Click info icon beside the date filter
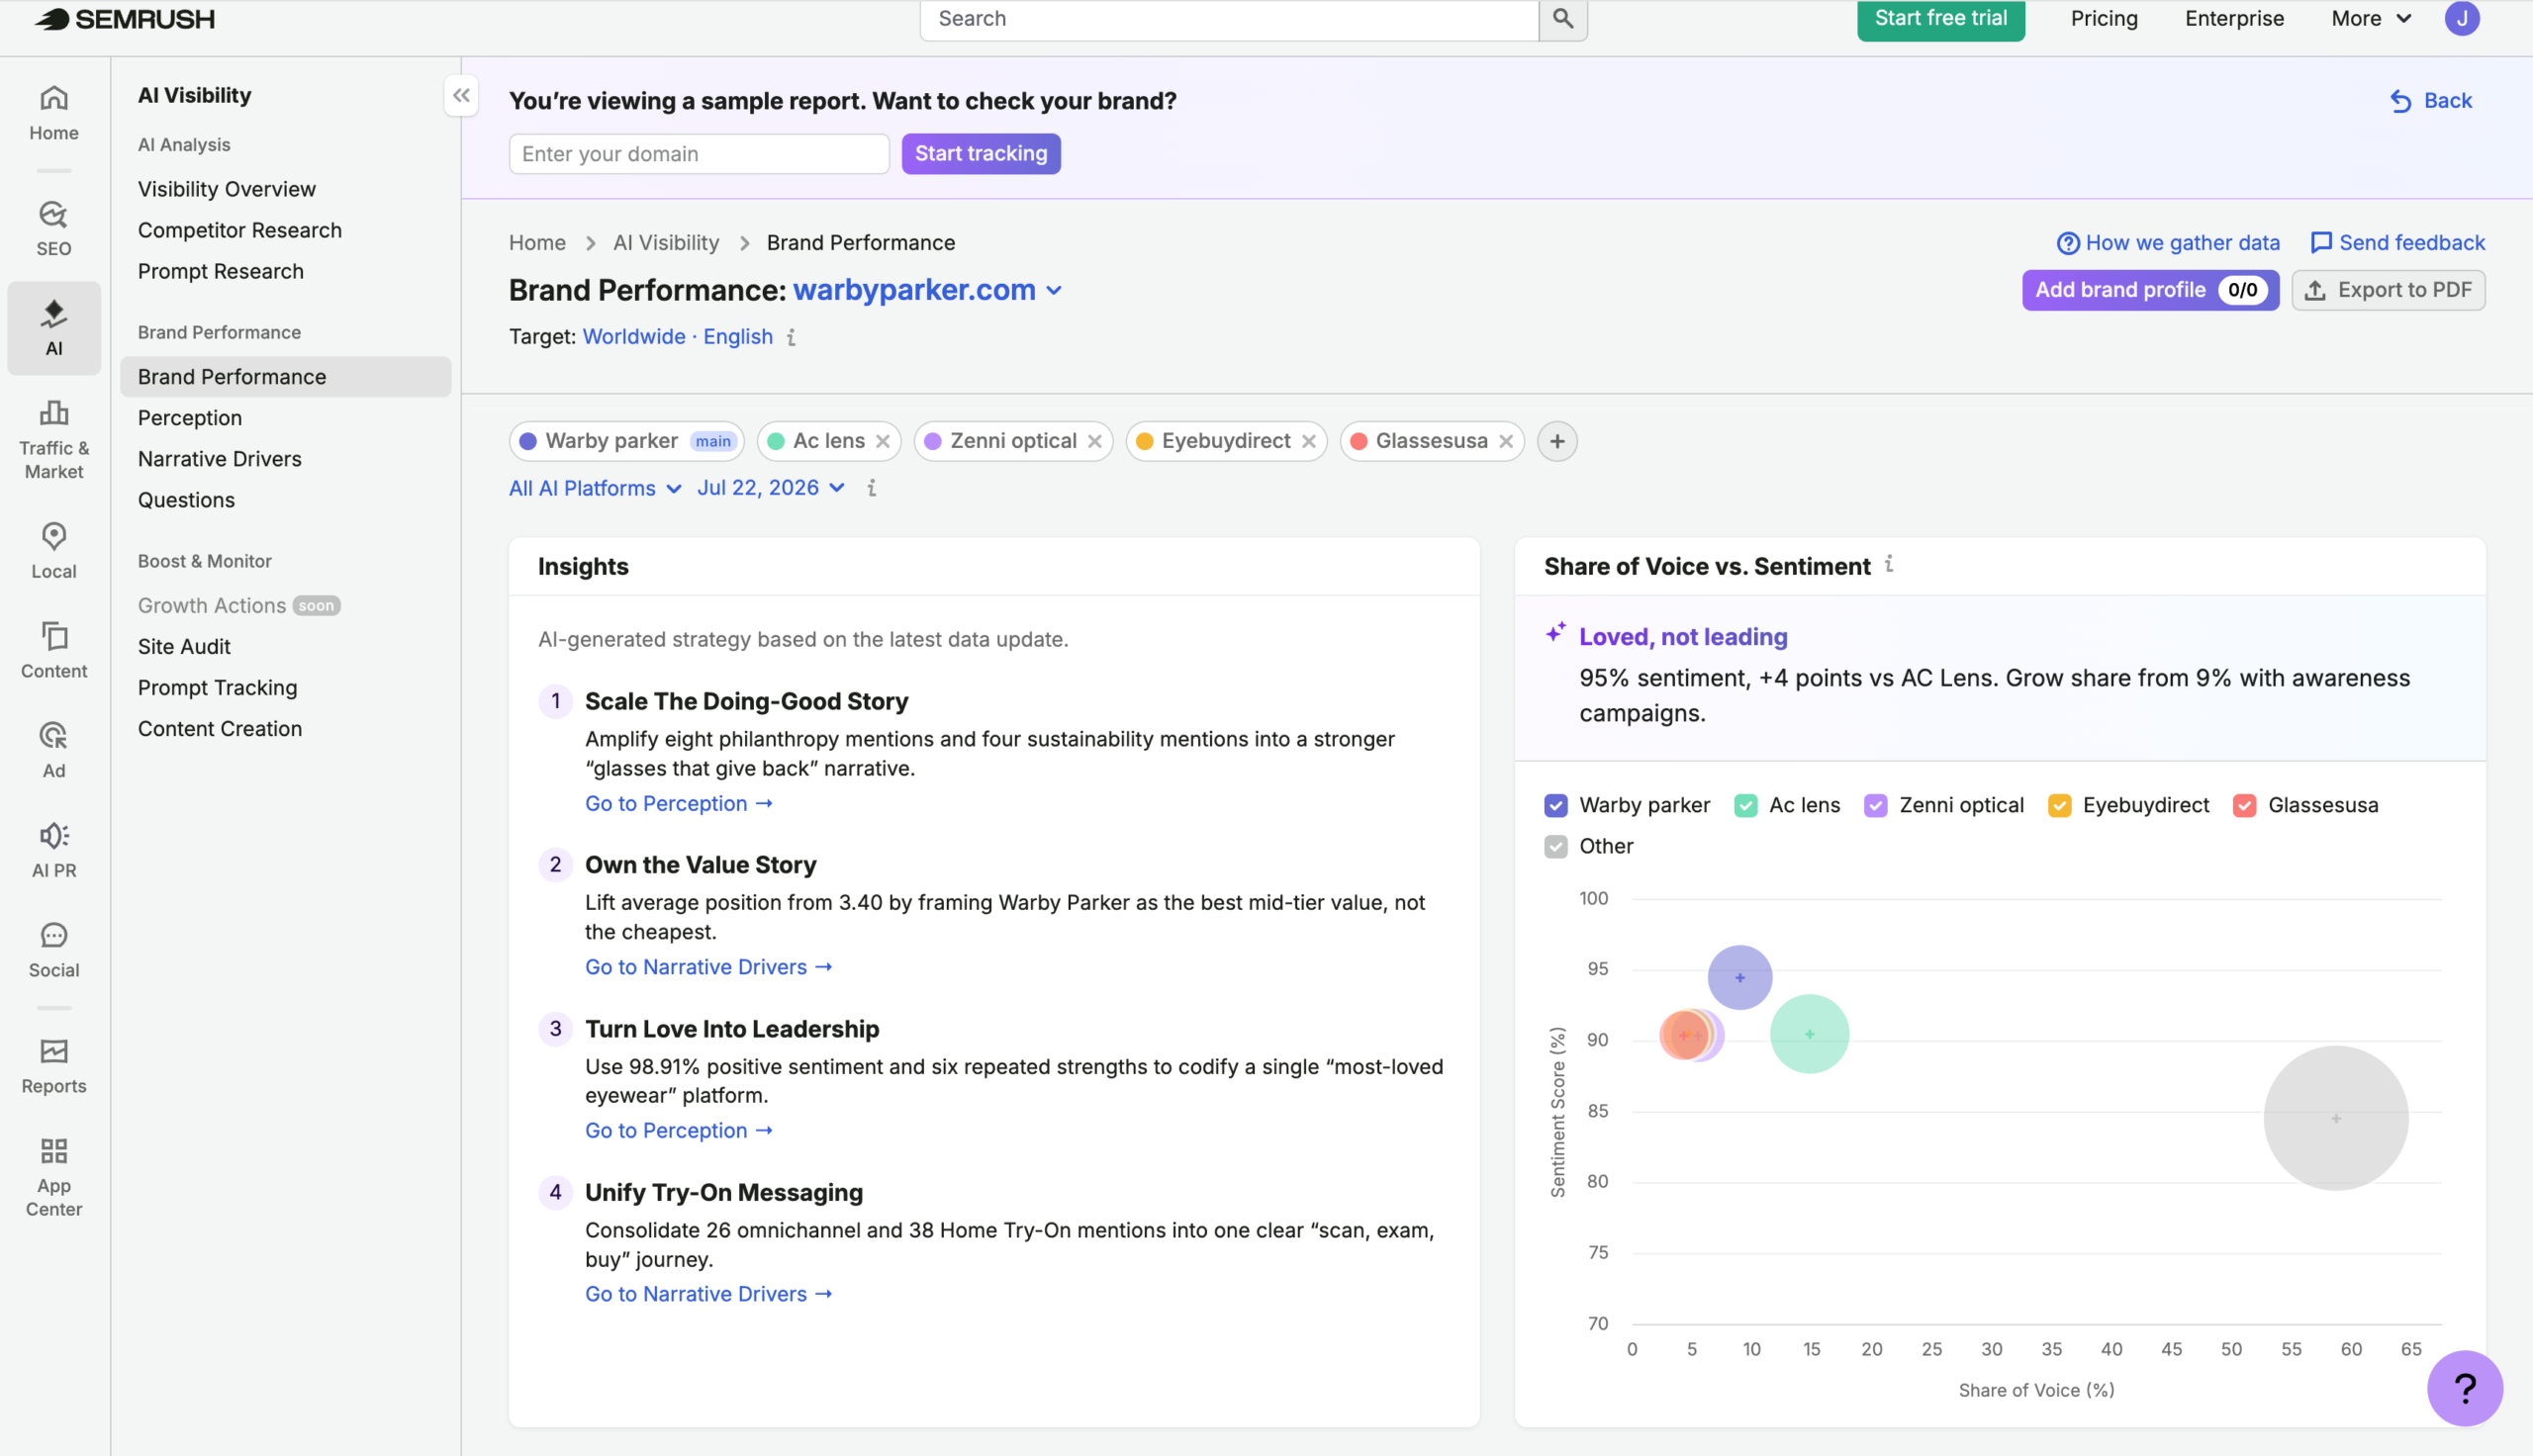Screen dimensions: 2533x1456 click(x=872, y=488)
